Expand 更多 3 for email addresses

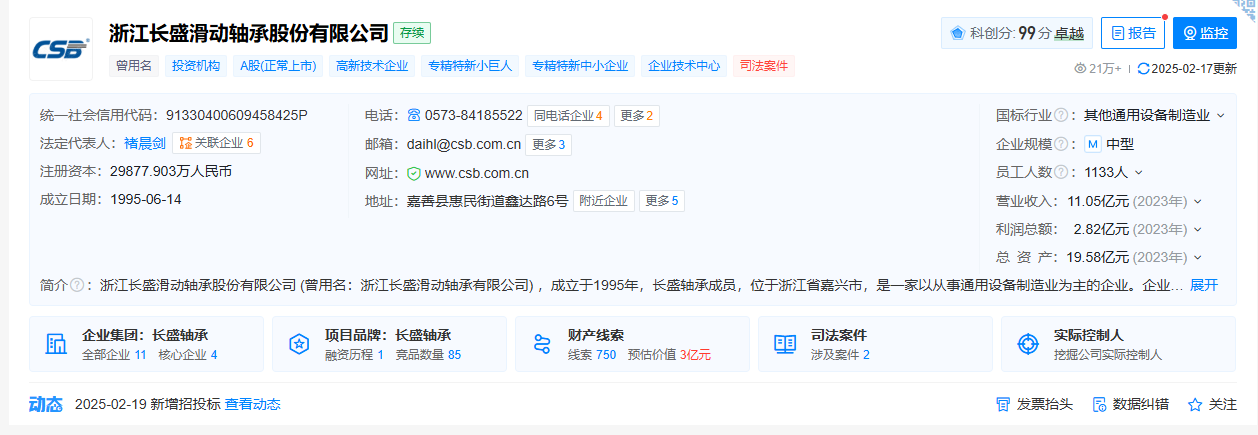pyautogui.click(x=549, y=144)
